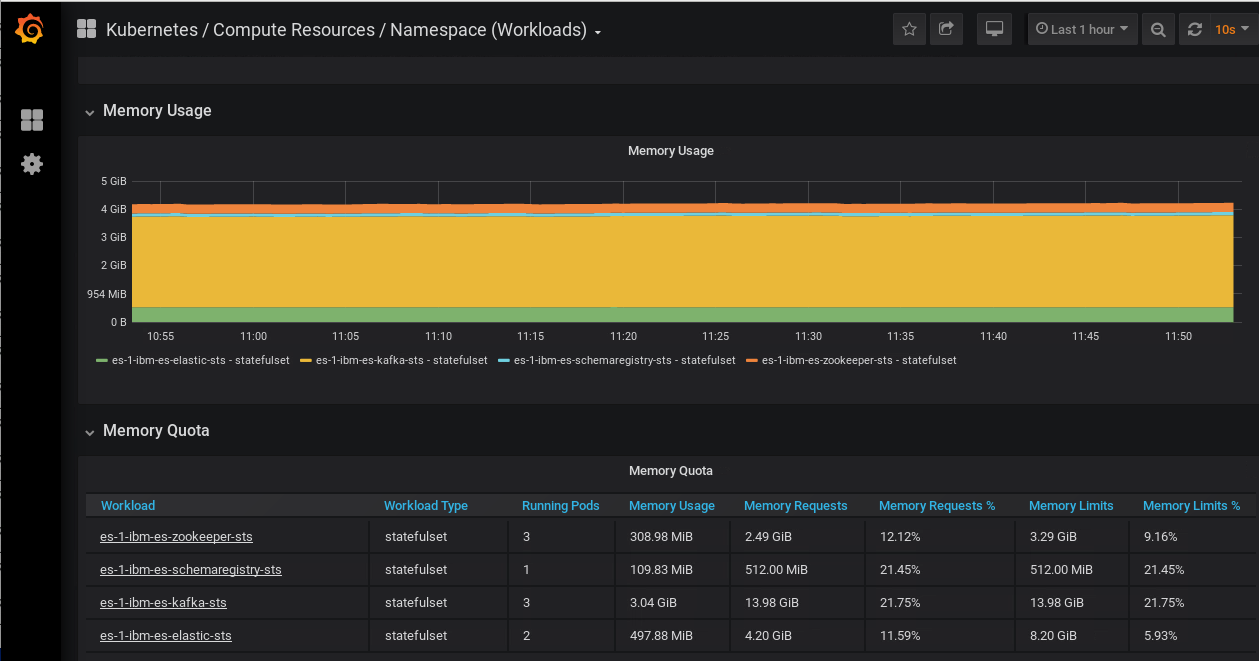Toggle the zookeeper-sts series in legend
Image resolution: width=1259 pixels, height=661 pixels.
[x=851, y=360]
